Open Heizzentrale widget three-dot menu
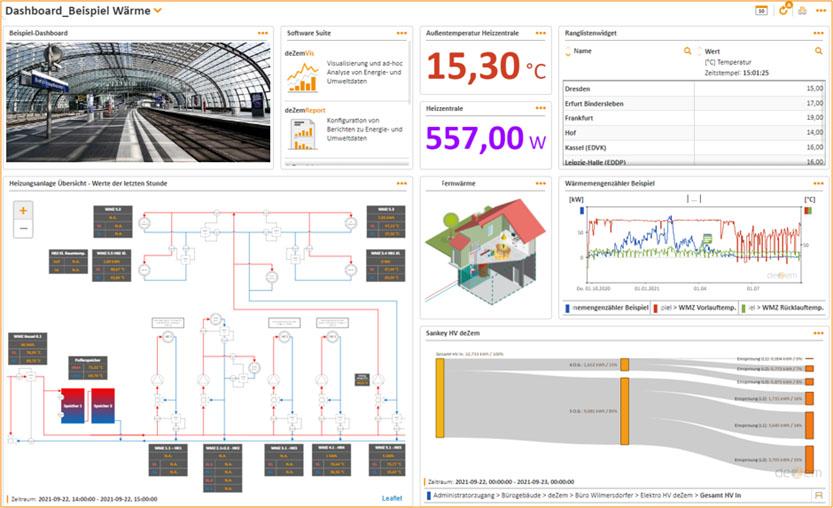The height and width of the screenshot is (508, 833). [x=540, y=108]
